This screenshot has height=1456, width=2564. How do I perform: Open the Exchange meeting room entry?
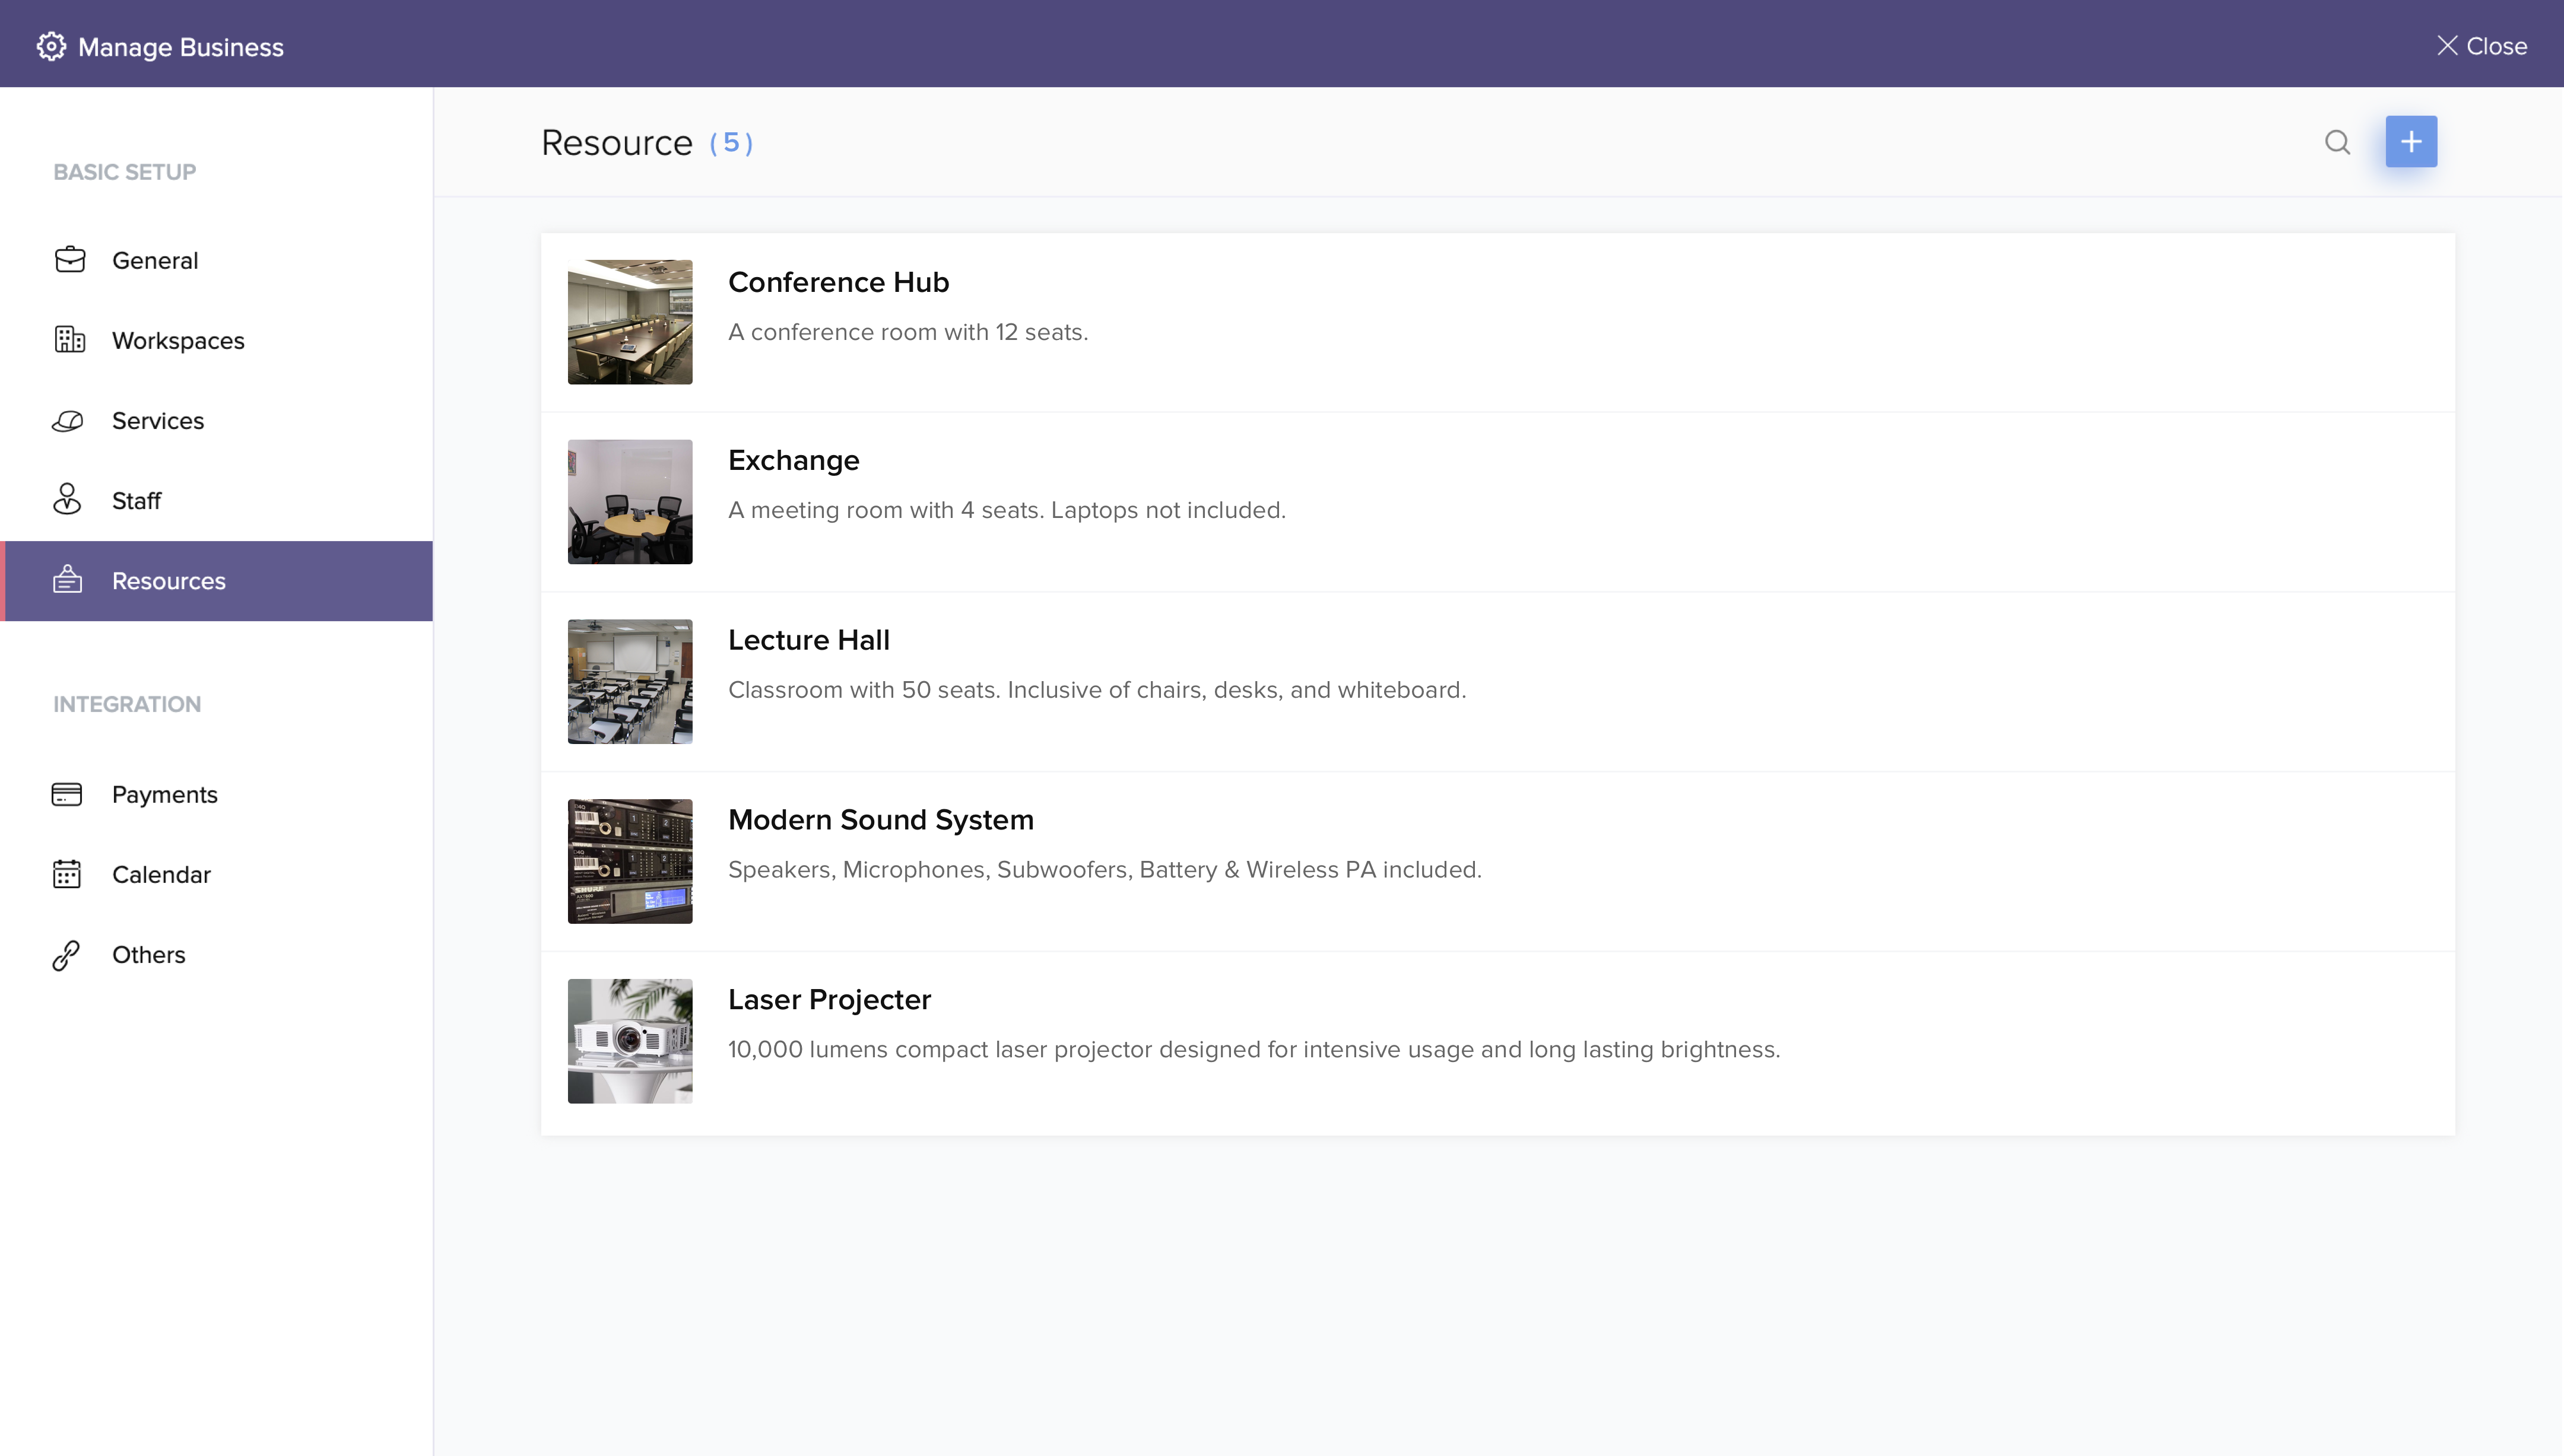[793, 460]
